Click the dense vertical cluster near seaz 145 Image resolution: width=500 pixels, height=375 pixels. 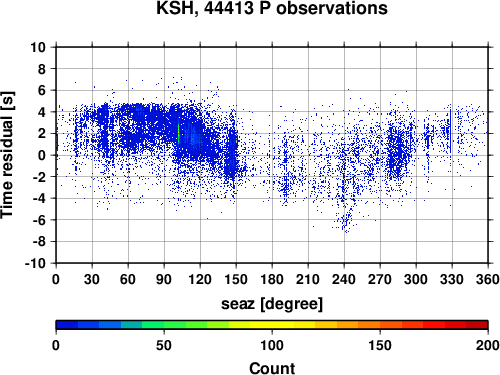[231, 153]
